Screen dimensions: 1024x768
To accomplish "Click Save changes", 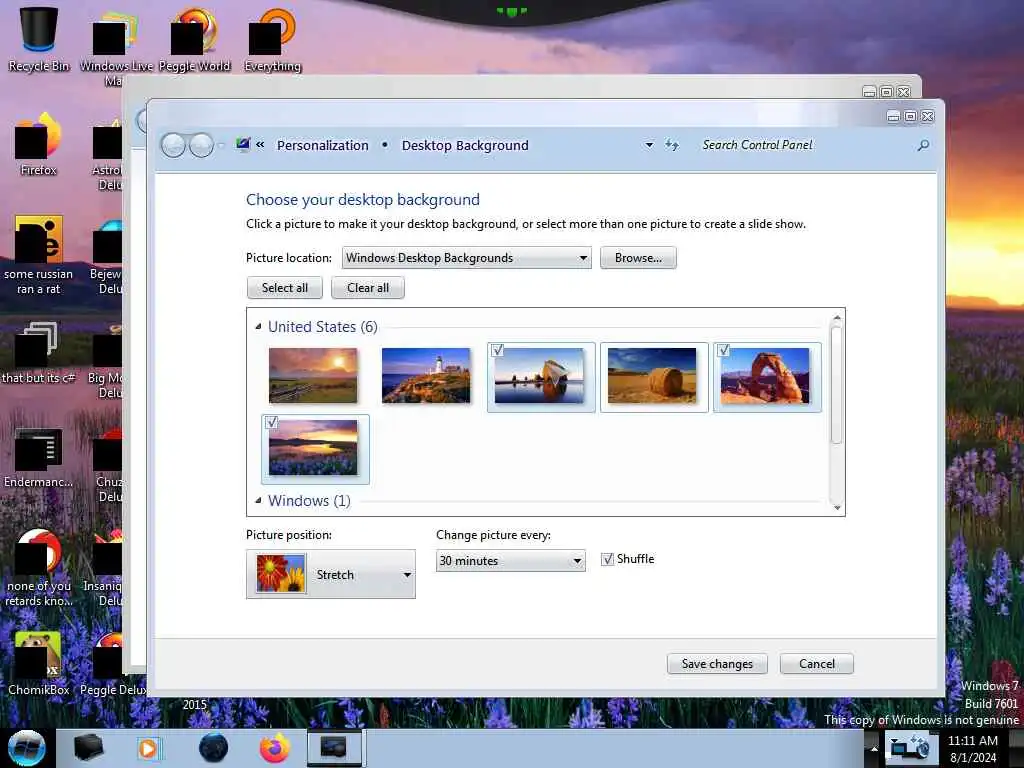I will pyautogui.click(x=717, y=664).
